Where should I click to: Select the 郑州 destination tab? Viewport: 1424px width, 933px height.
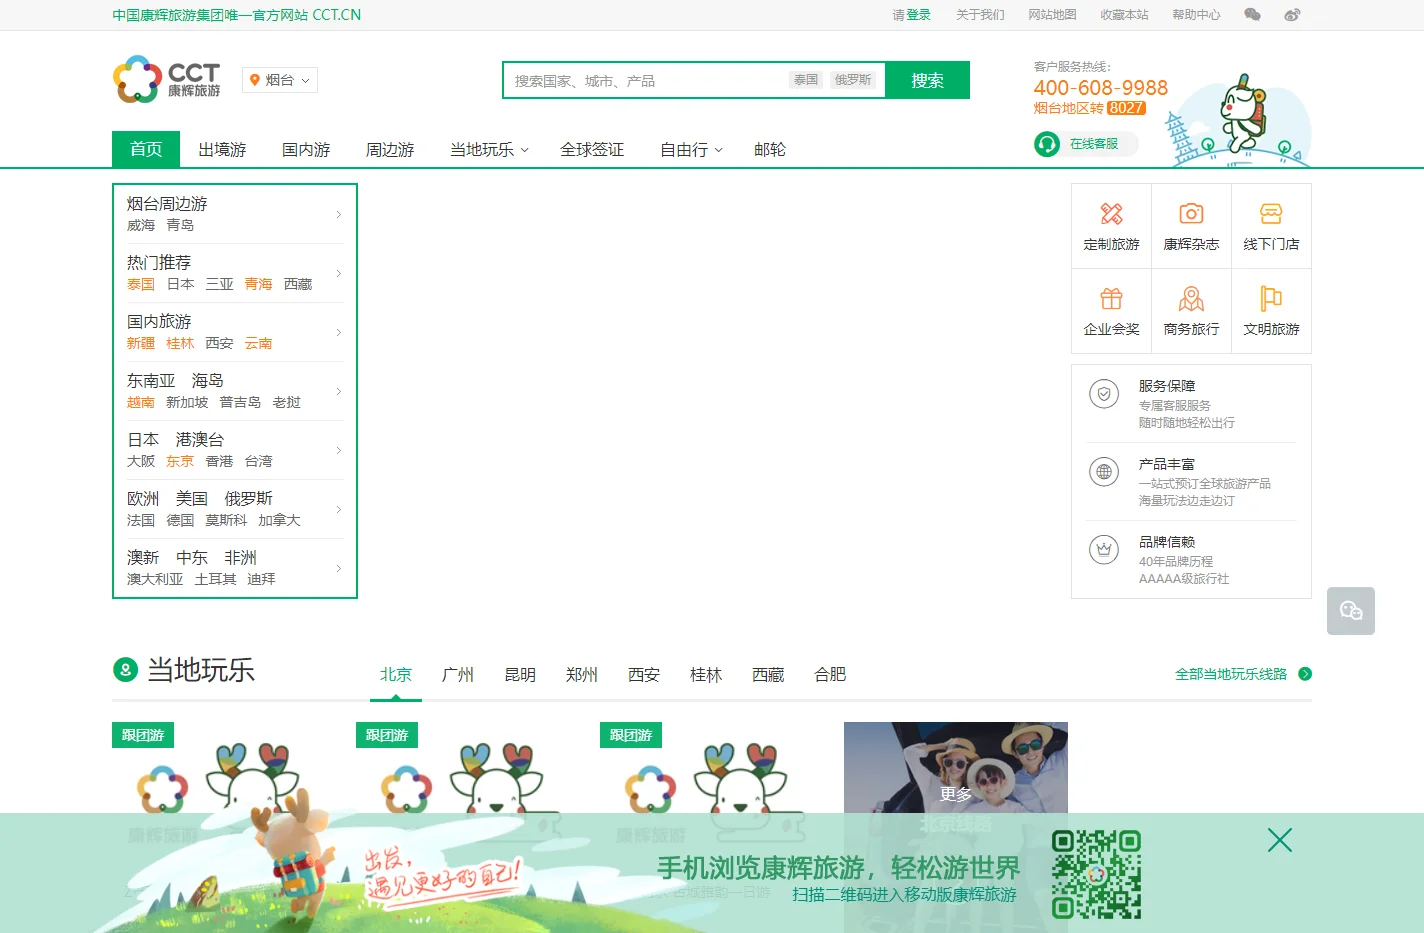582,675
